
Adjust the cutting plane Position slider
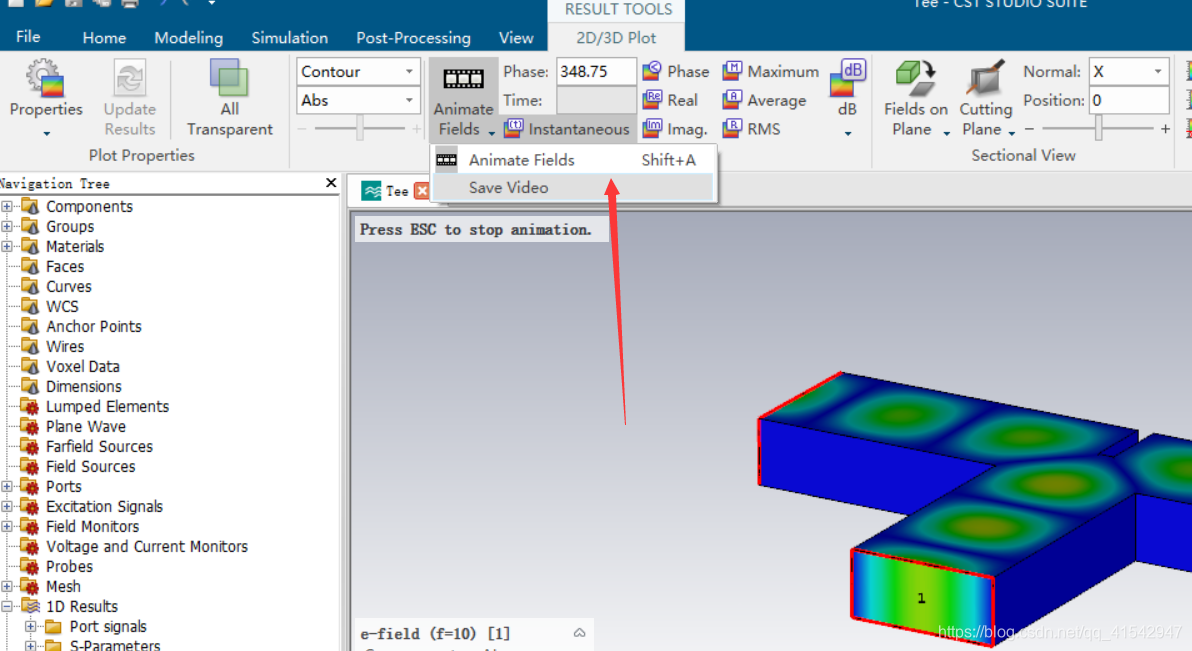click(1098, 129)
